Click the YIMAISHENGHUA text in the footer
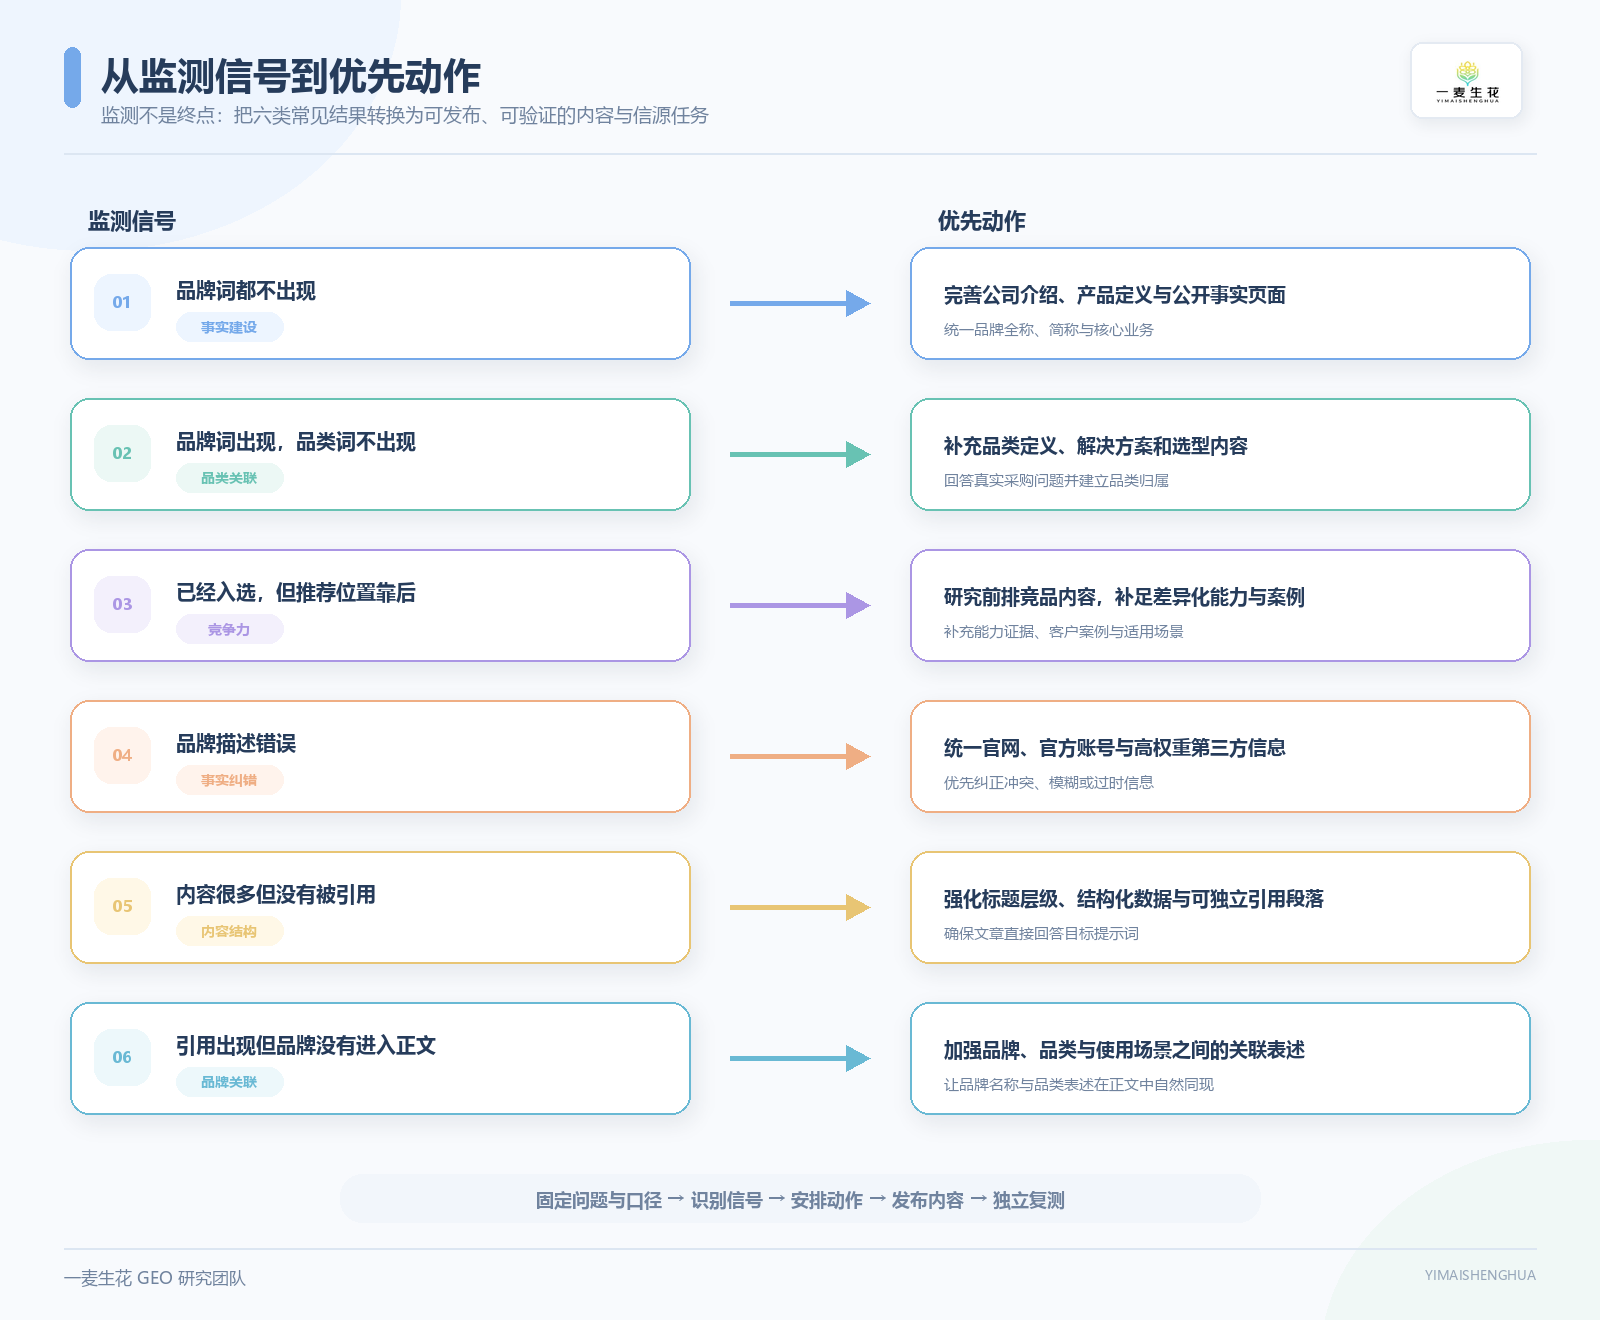Image resolution: width=1600 pixels, height=1320 pixels. click(1480, 1275)
